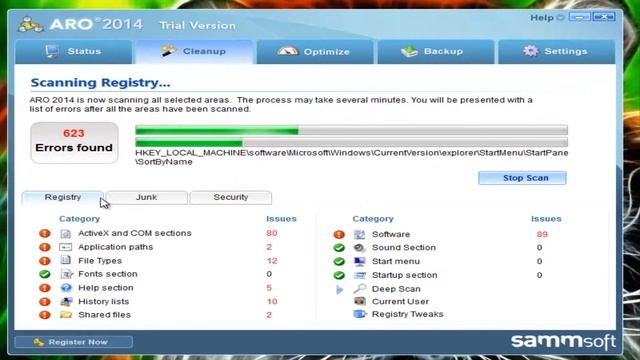Click the History lists icon

pos(66,302)
